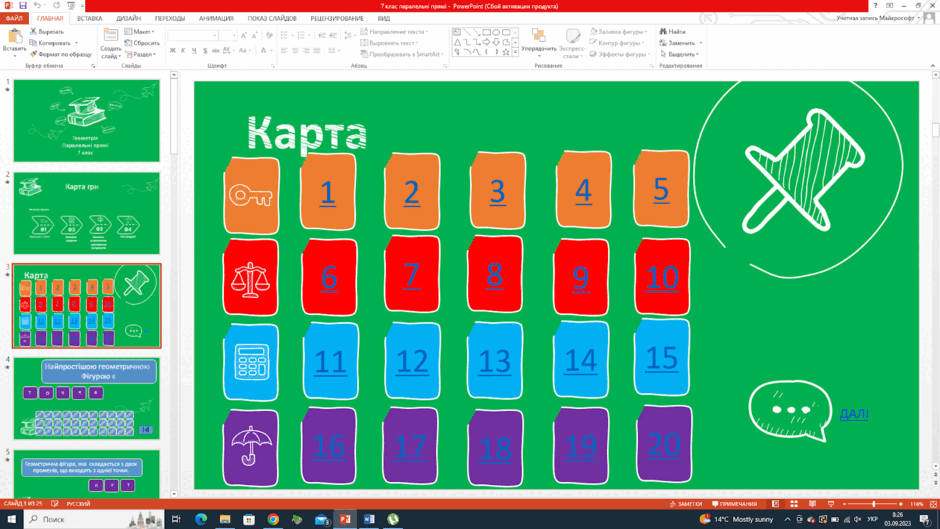The height and width of the screenshot is (529, 940).
Task: Switch to the ДИЗАЙН tab
Action: pos(128,19)
